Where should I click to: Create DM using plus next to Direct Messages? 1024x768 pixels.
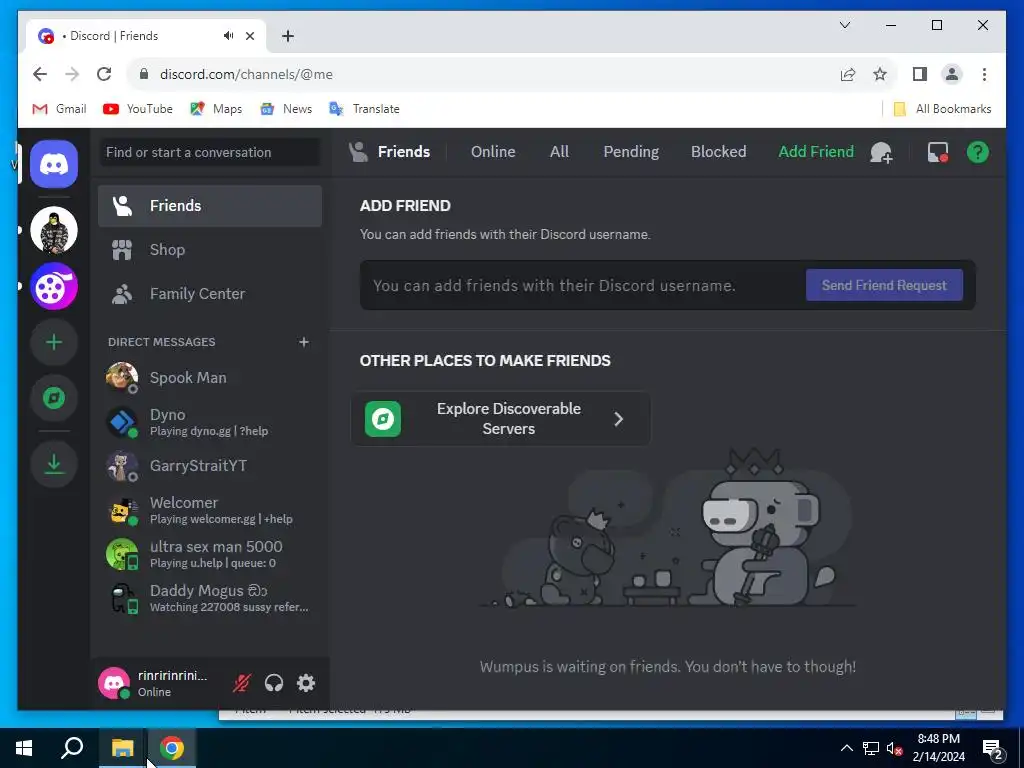(x=304, y=342)
